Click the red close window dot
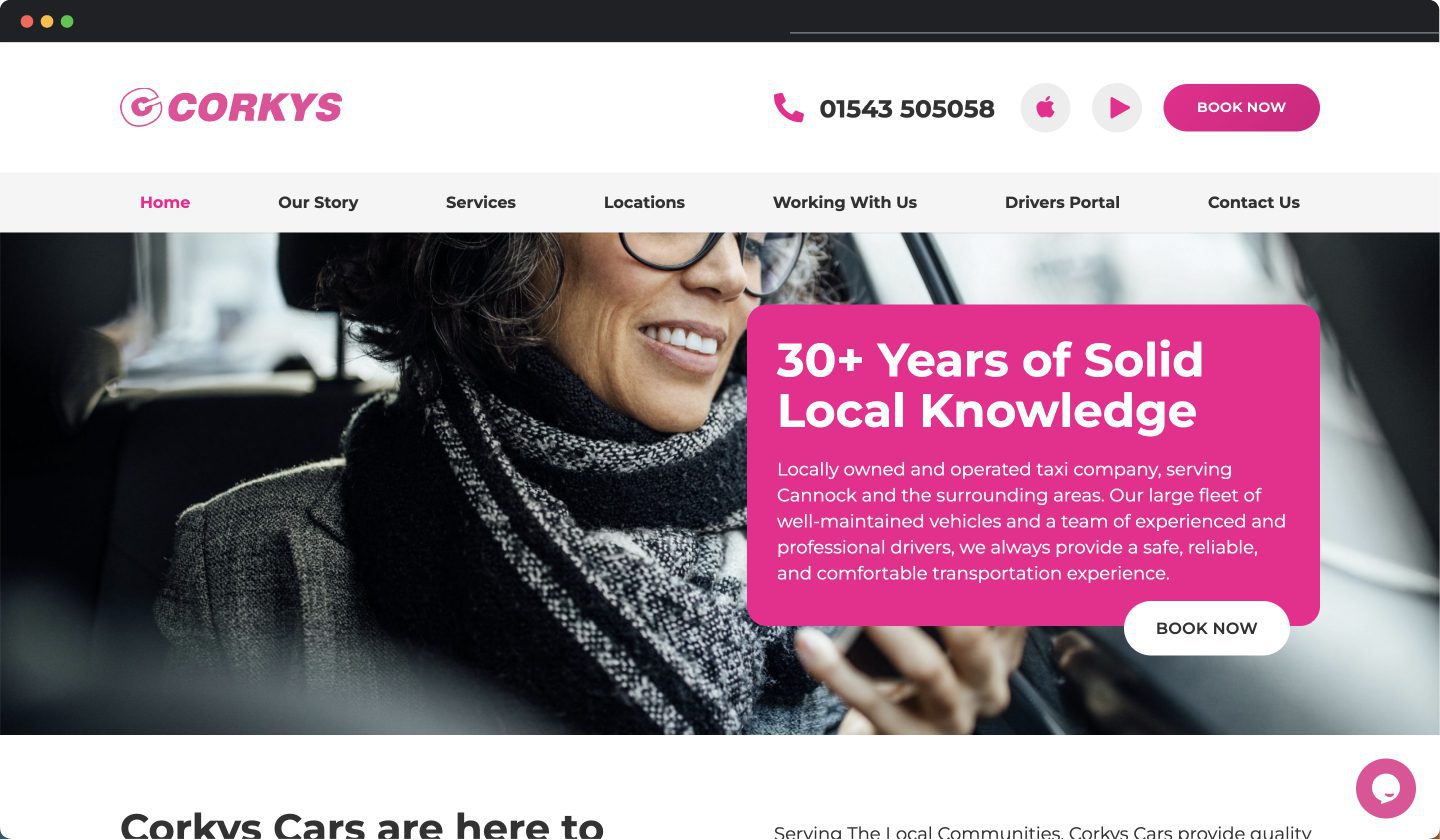Viewport: 1440px width, 840px height. point(27,21)
